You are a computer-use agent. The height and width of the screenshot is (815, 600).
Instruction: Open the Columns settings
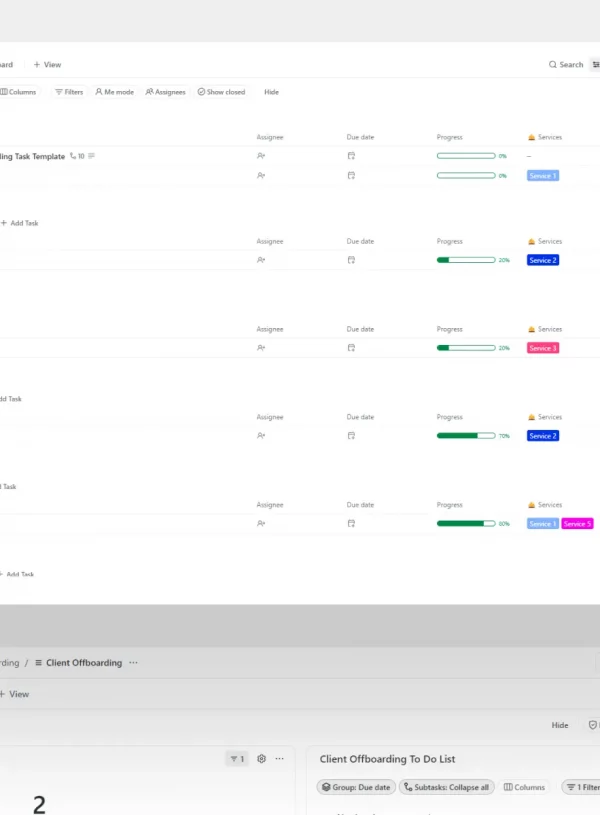(x=18, y=92)
